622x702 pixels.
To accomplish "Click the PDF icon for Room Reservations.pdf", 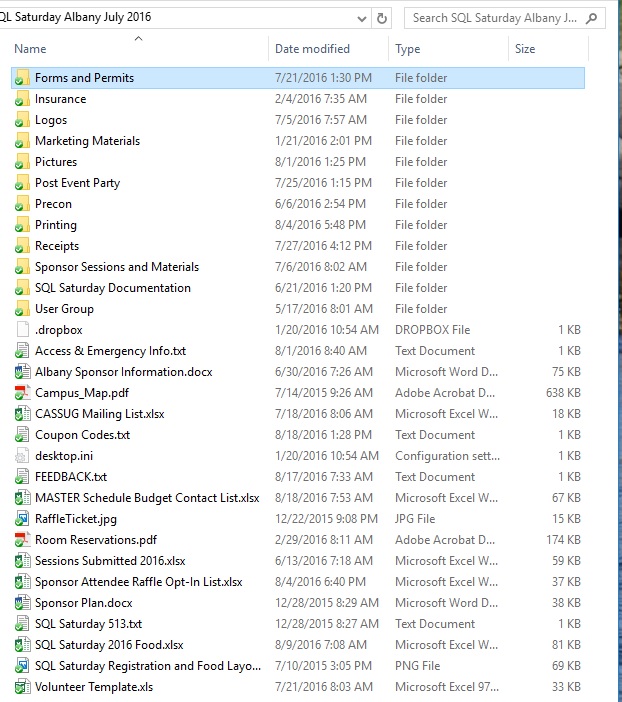I will (22, 539).
